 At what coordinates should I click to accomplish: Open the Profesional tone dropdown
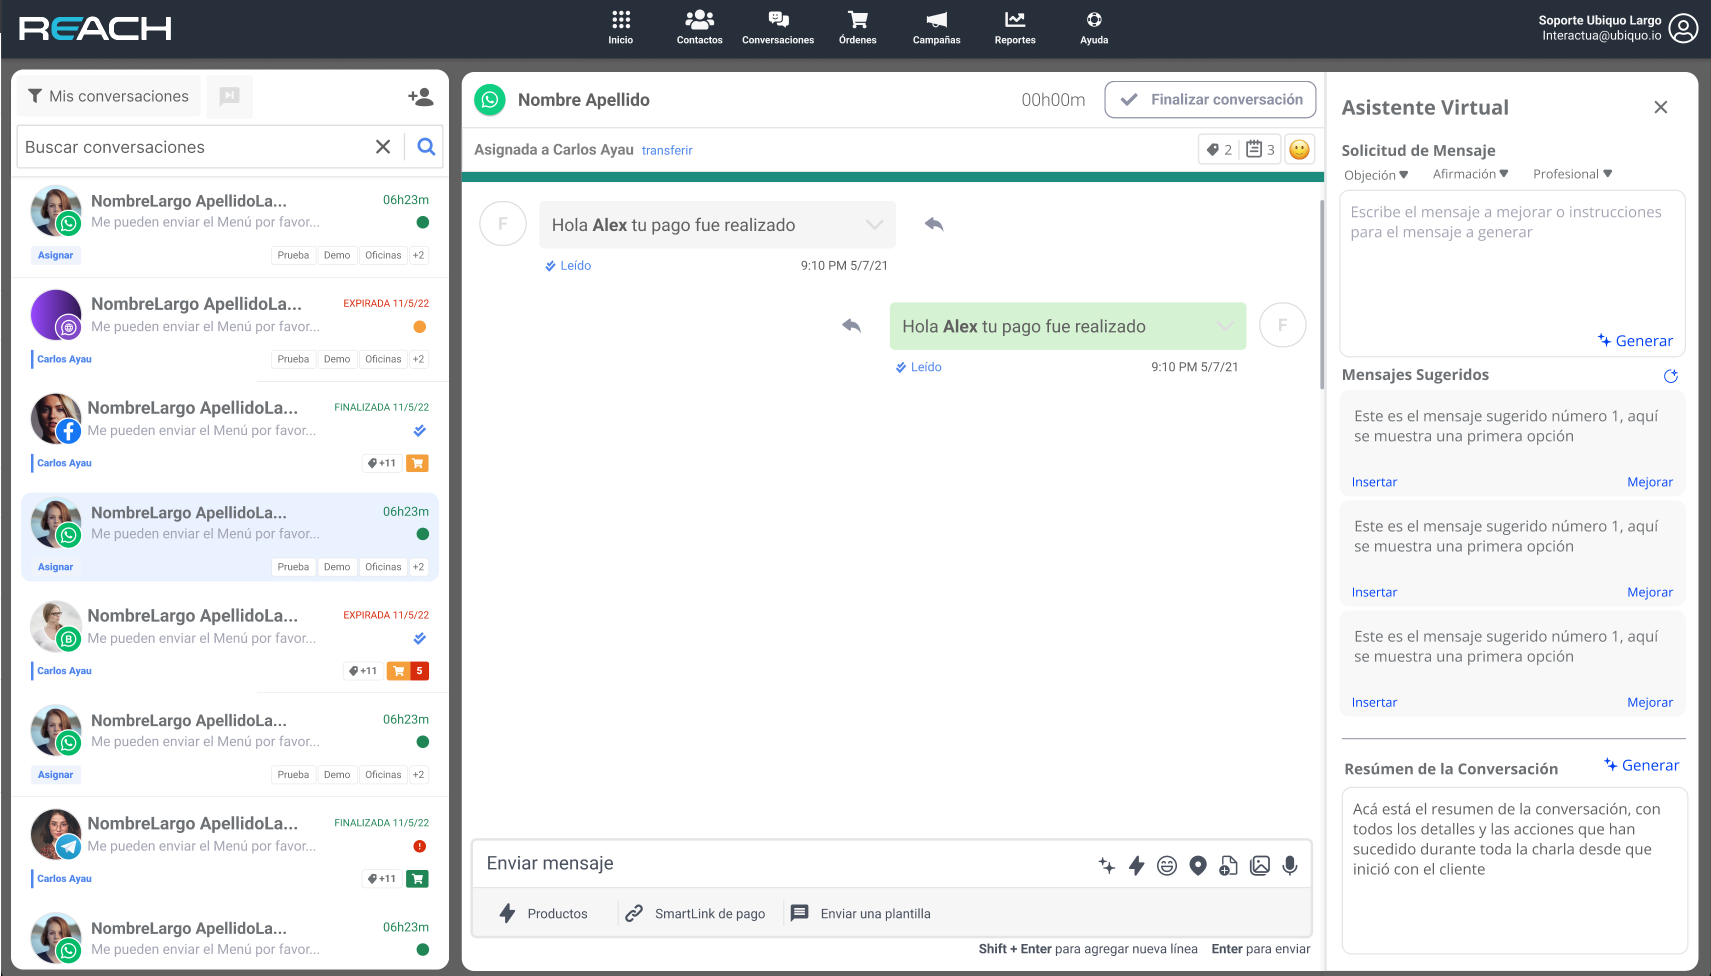[1572, 174]
